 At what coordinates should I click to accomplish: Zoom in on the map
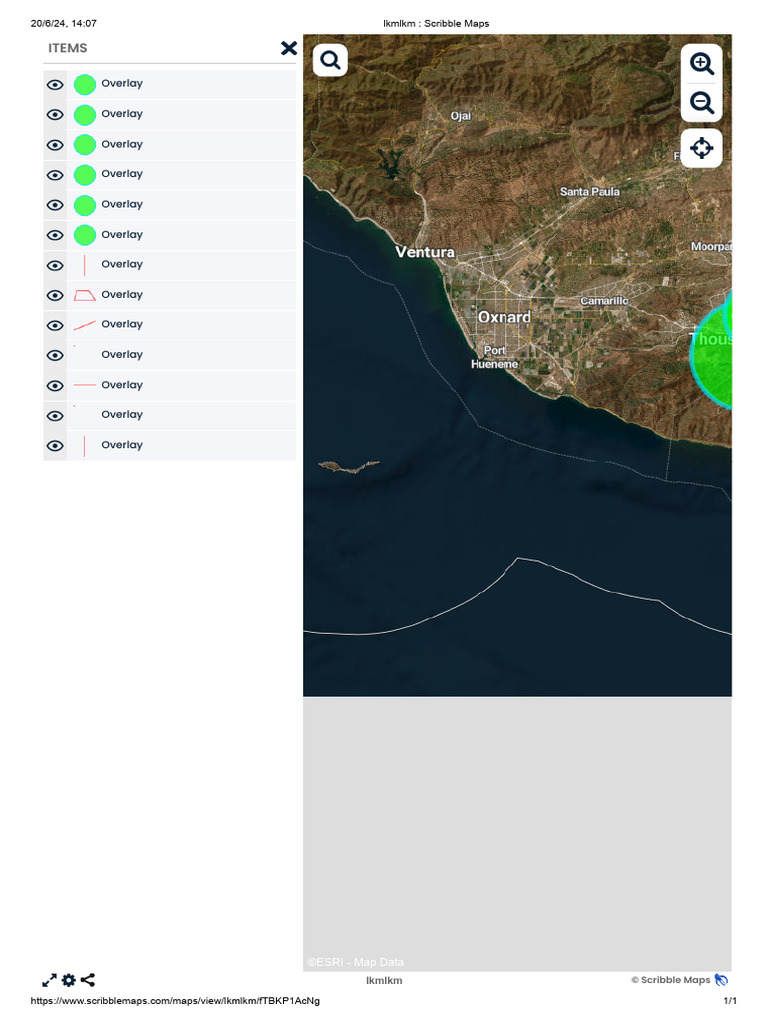click(x=702, y=64)
